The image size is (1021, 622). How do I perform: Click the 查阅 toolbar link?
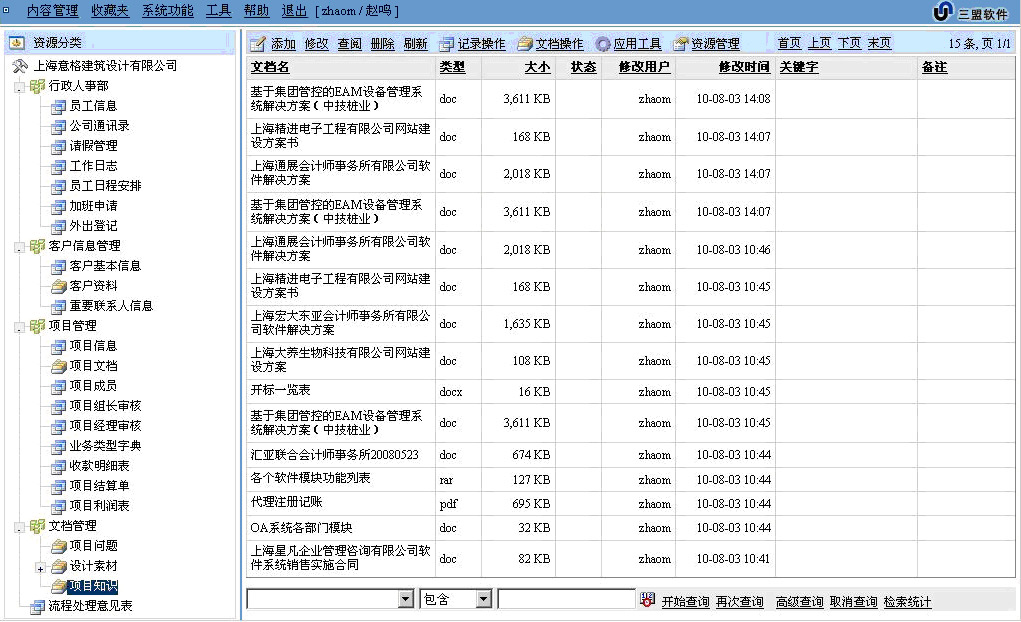[x=350, y=44]
